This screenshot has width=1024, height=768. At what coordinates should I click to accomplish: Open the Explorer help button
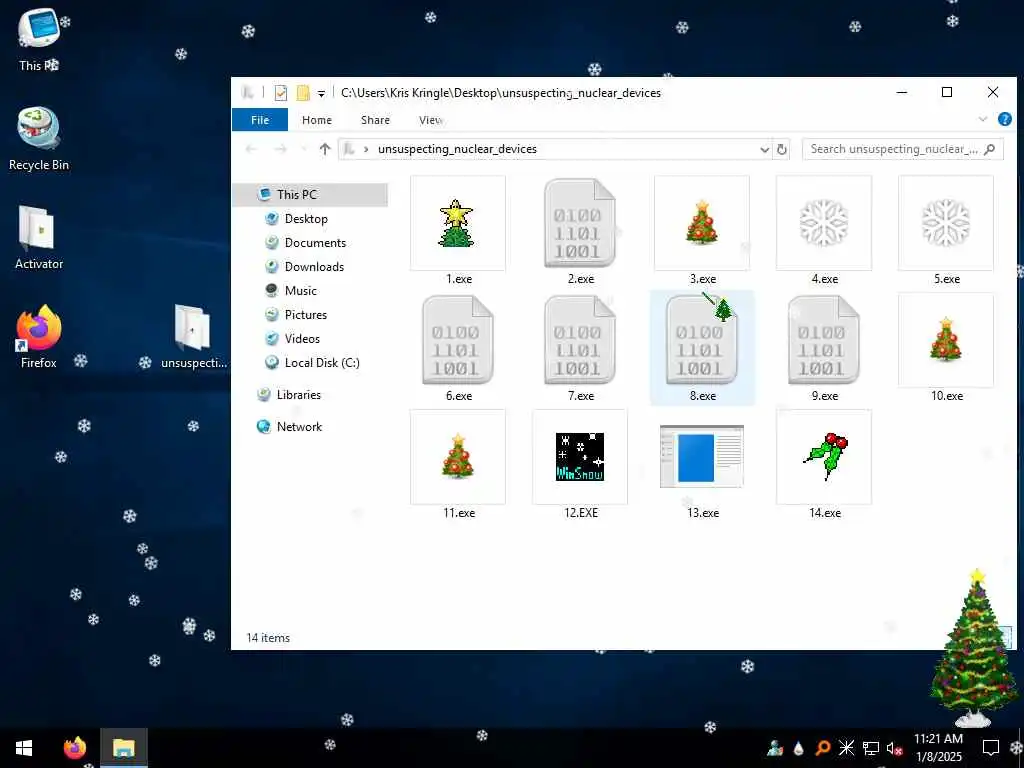coord(1004,120)
